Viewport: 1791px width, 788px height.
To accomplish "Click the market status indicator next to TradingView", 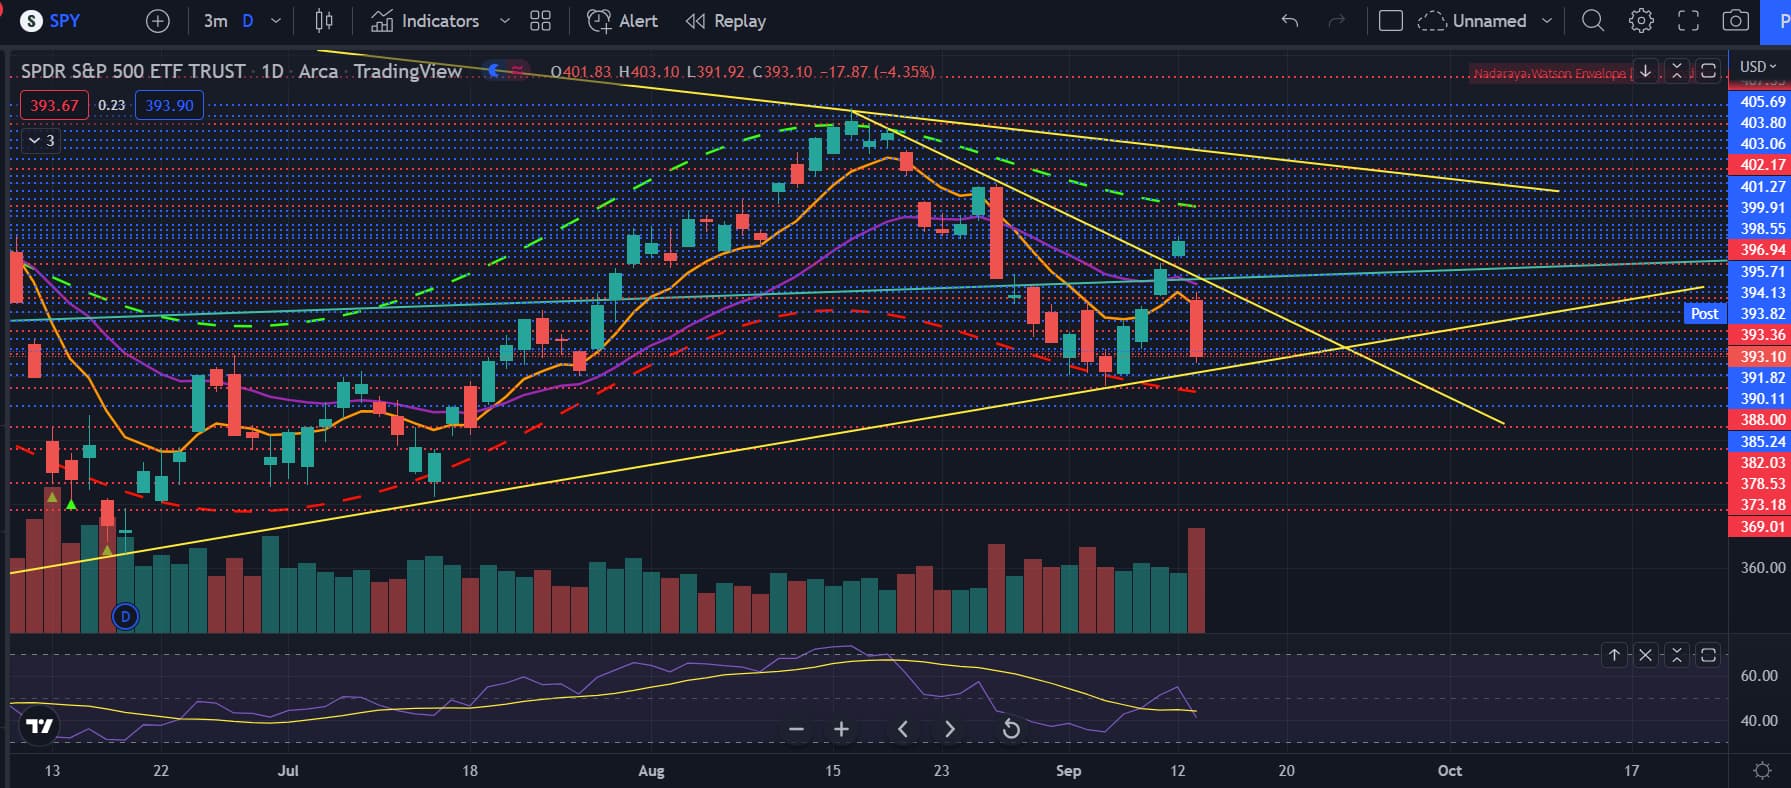I will [x=493, y=70].
